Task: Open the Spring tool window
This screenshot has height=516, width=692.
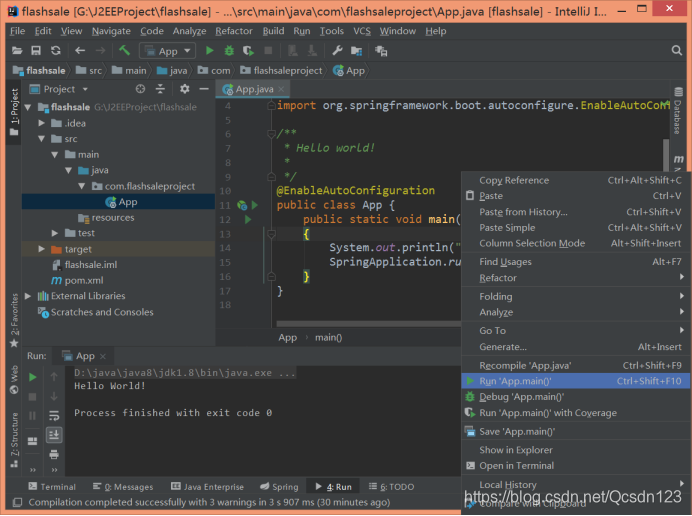Action: (279, 487)
